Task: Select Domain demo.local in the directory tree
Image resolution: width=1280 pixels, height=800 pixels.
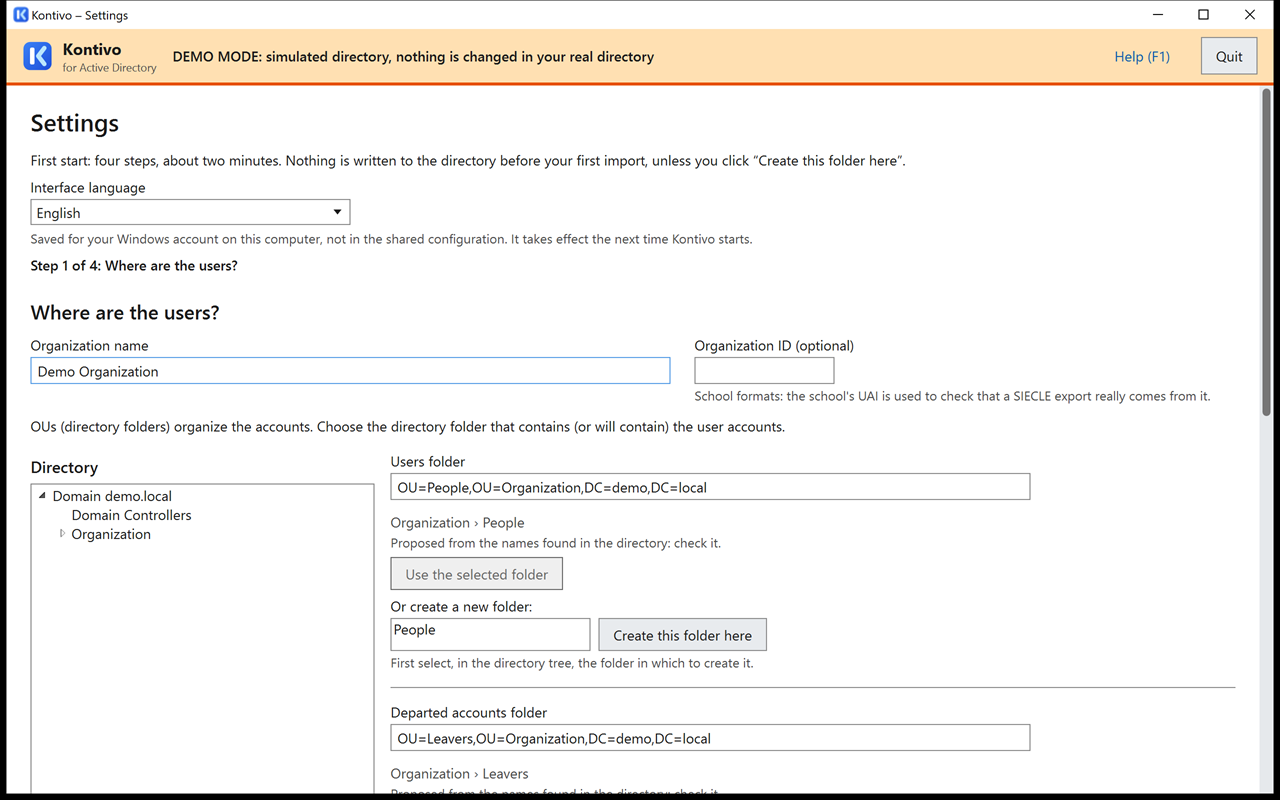Action: pos(112,496)
